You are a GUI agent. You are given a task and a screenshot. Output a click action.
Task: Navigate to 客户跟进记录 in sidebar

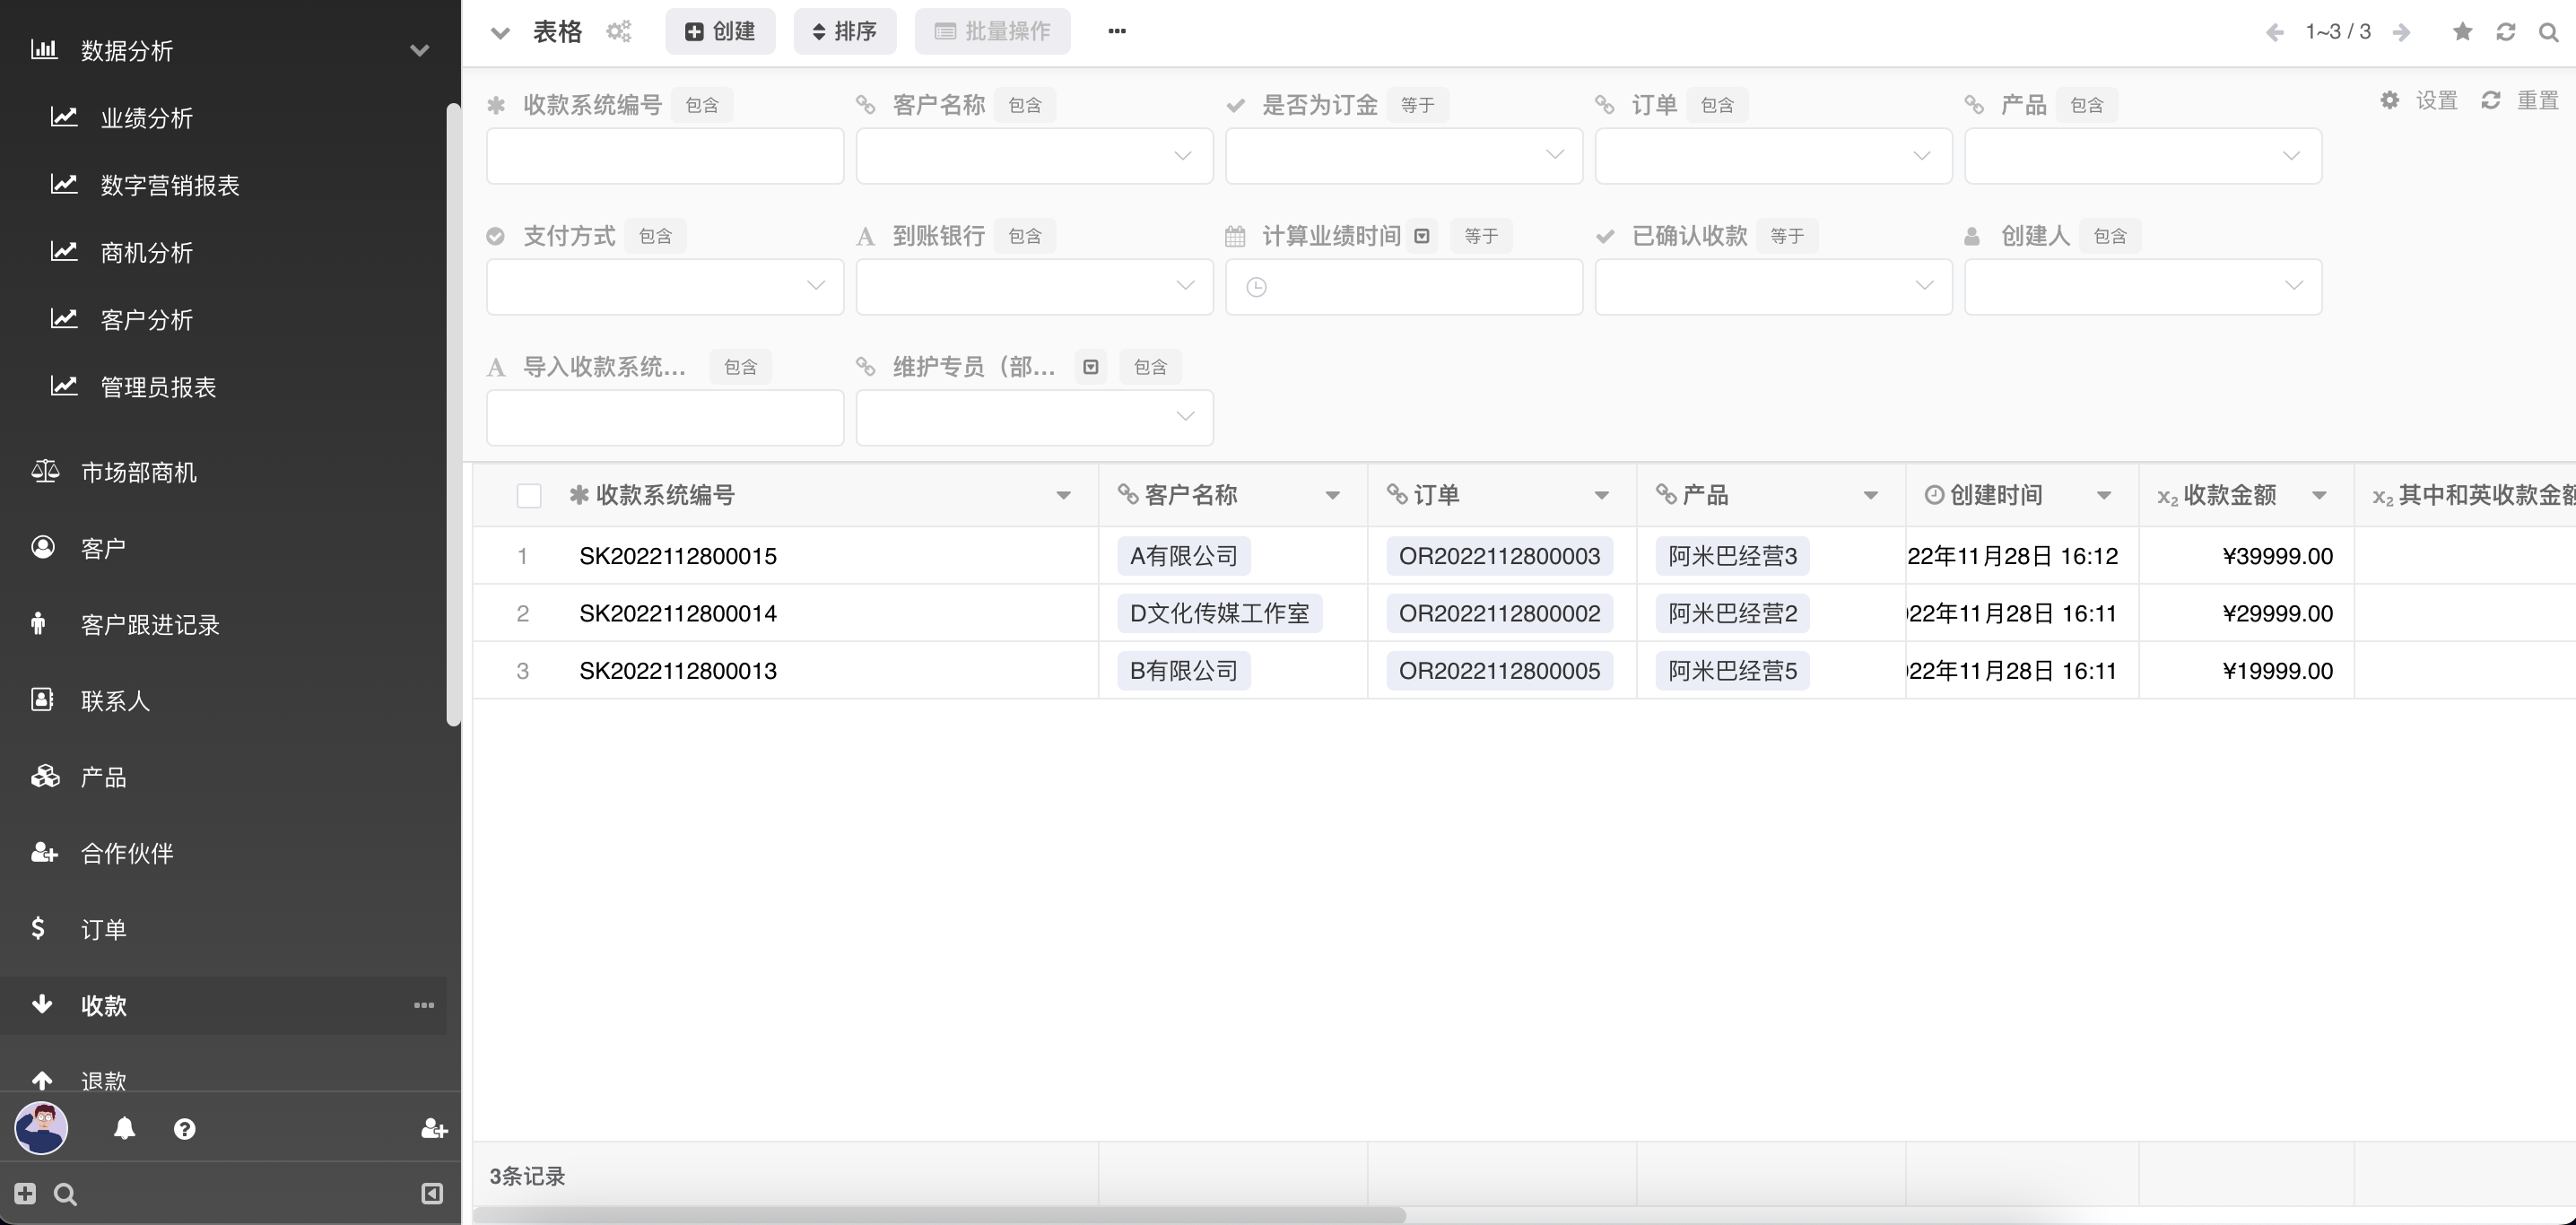(150, 624)
